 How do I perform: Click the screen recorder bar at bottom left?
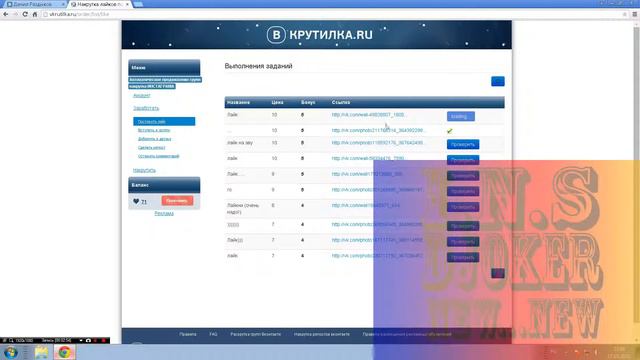point(55,340)
